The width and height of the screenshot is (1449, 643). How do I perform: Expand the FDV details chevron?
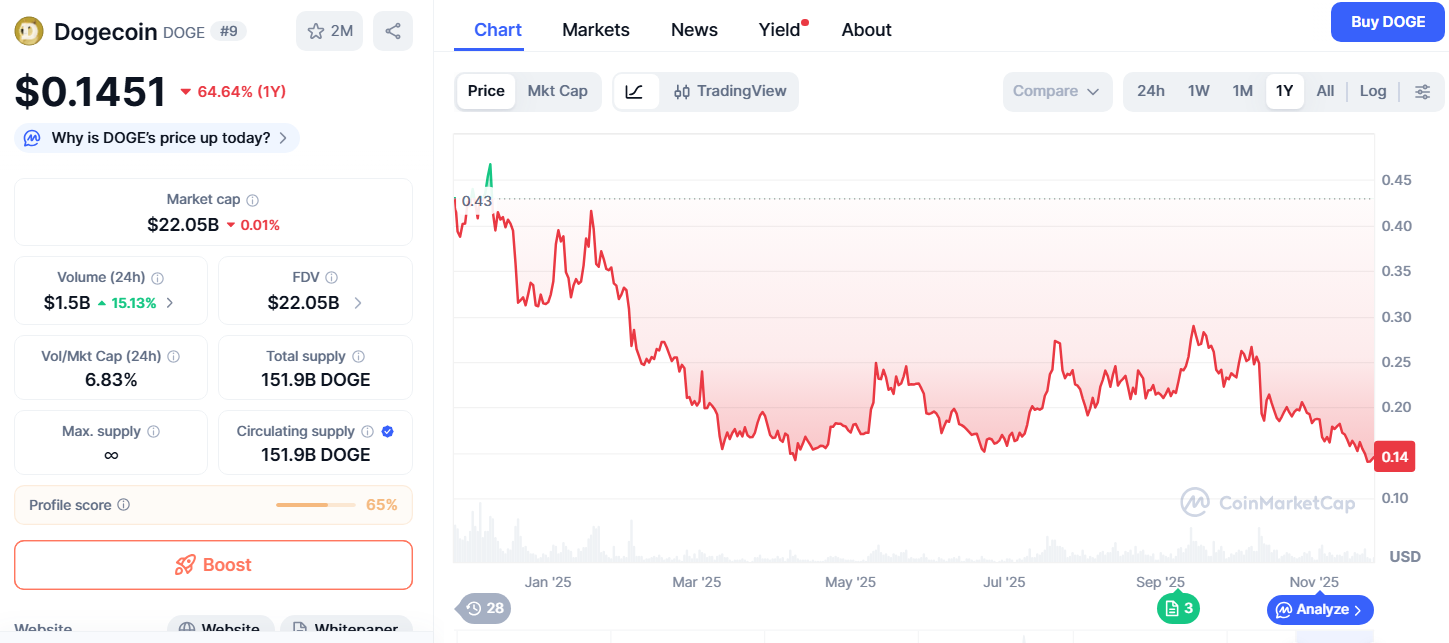[358, 303]
